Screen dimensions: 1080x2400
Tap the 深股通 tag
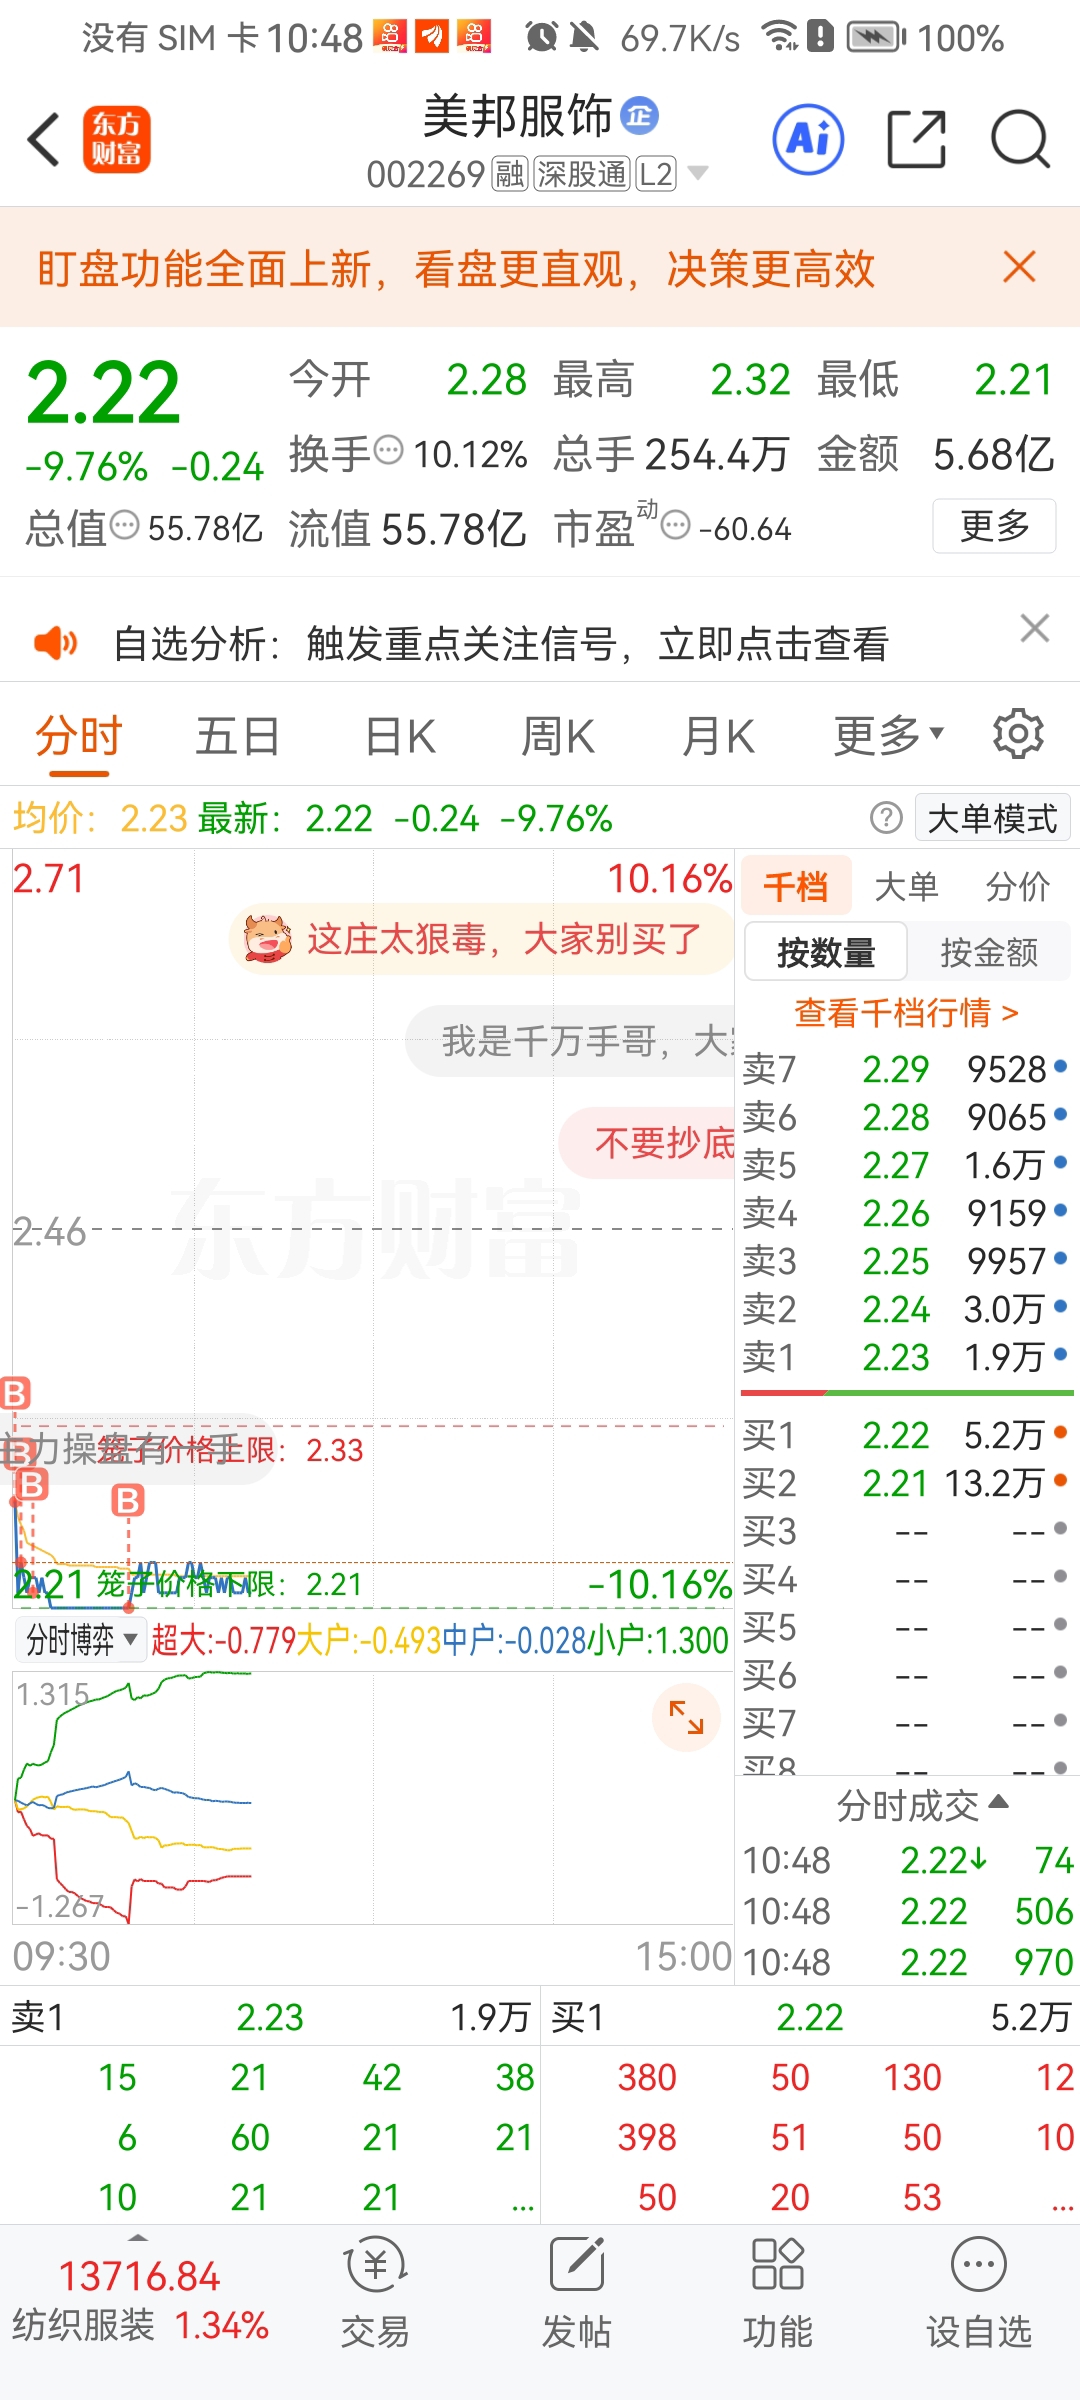point(581,174)
